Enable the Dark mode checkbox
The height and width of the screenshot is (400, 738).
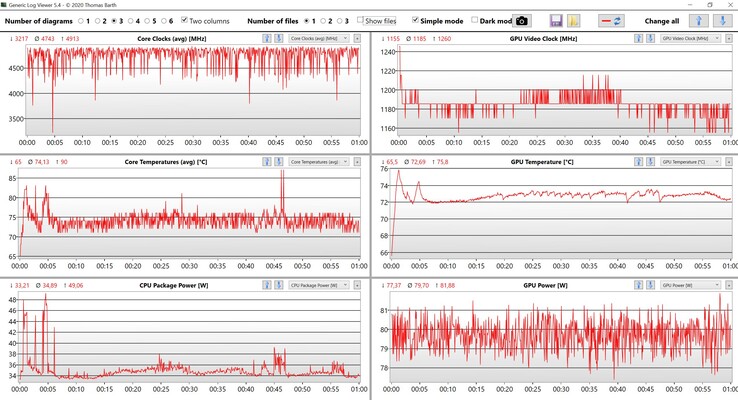474,20
